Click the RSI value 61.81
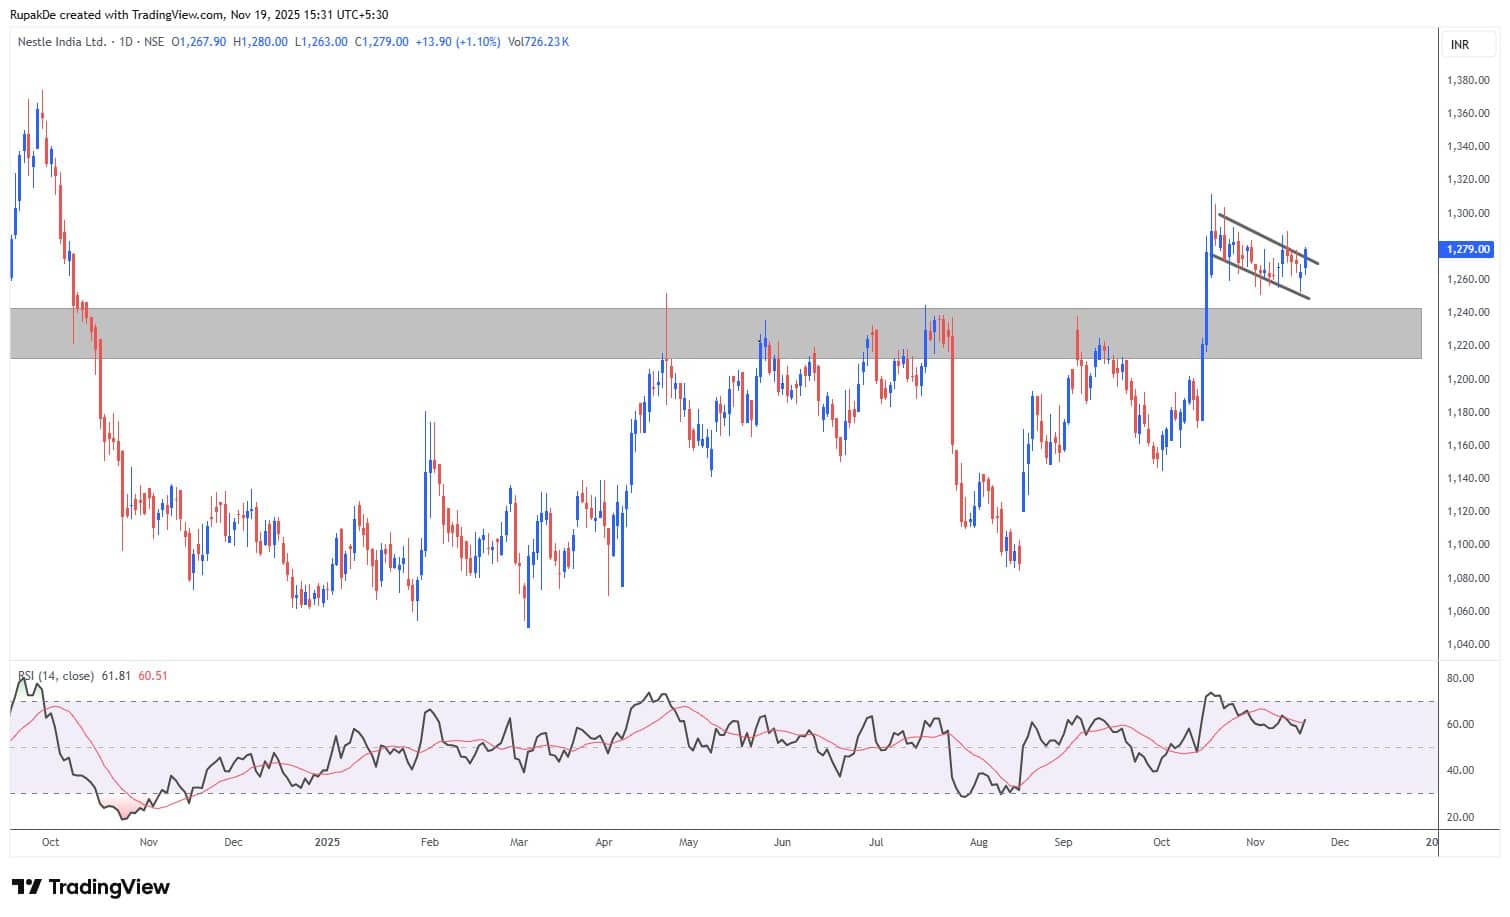The image size is (1510, 917). coord(116,676)
